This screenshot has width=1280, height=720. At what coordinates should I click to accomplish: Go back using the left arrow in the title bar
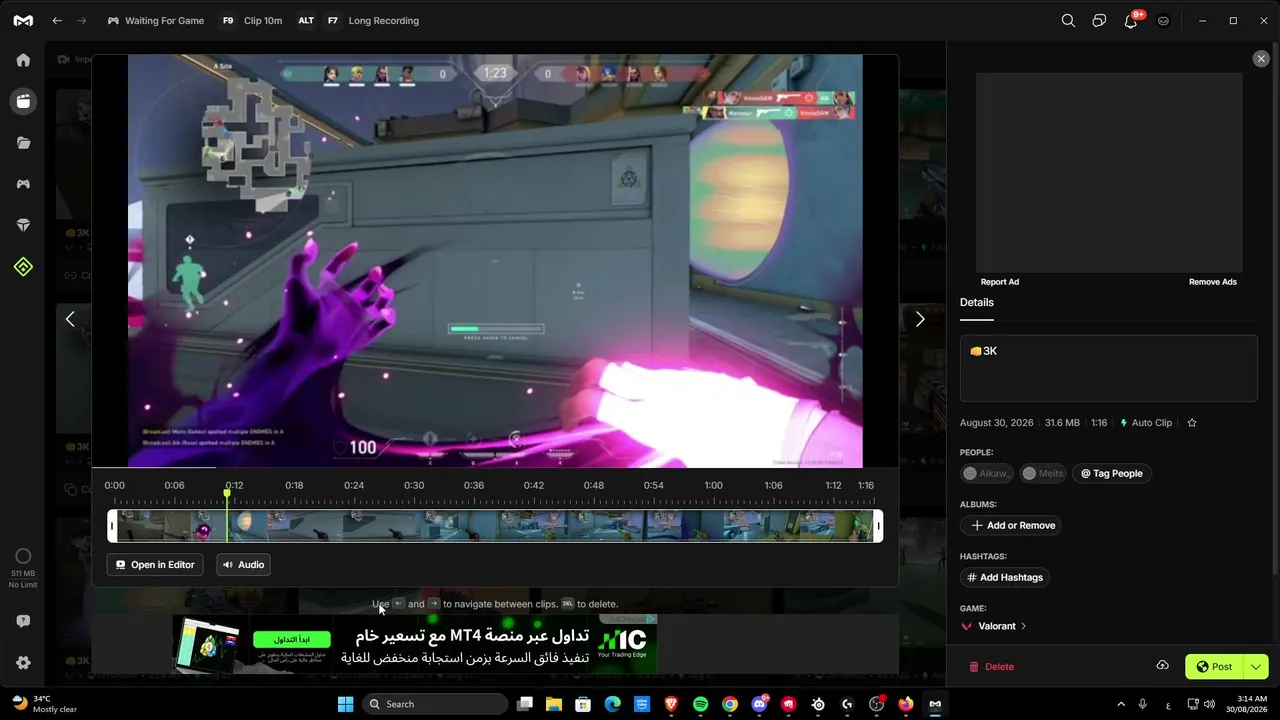tap(57, 21)
